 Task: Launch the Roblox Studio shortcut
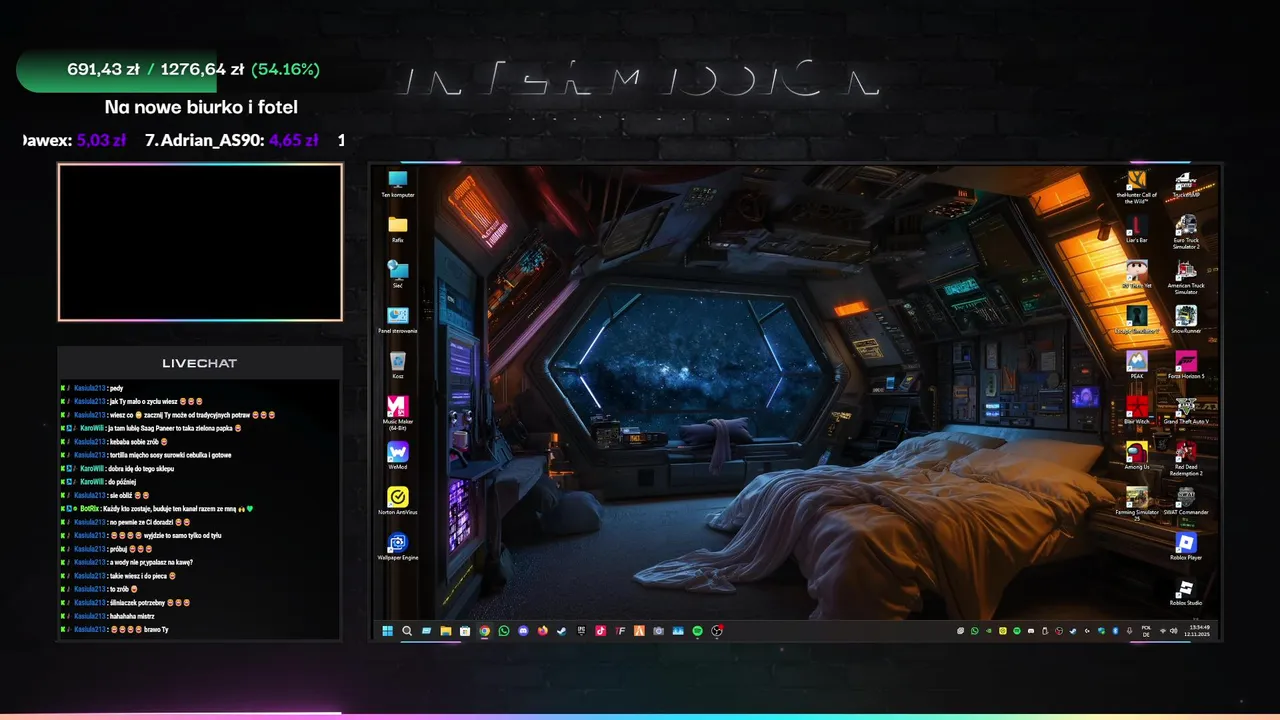click(x=1186, y=592)
